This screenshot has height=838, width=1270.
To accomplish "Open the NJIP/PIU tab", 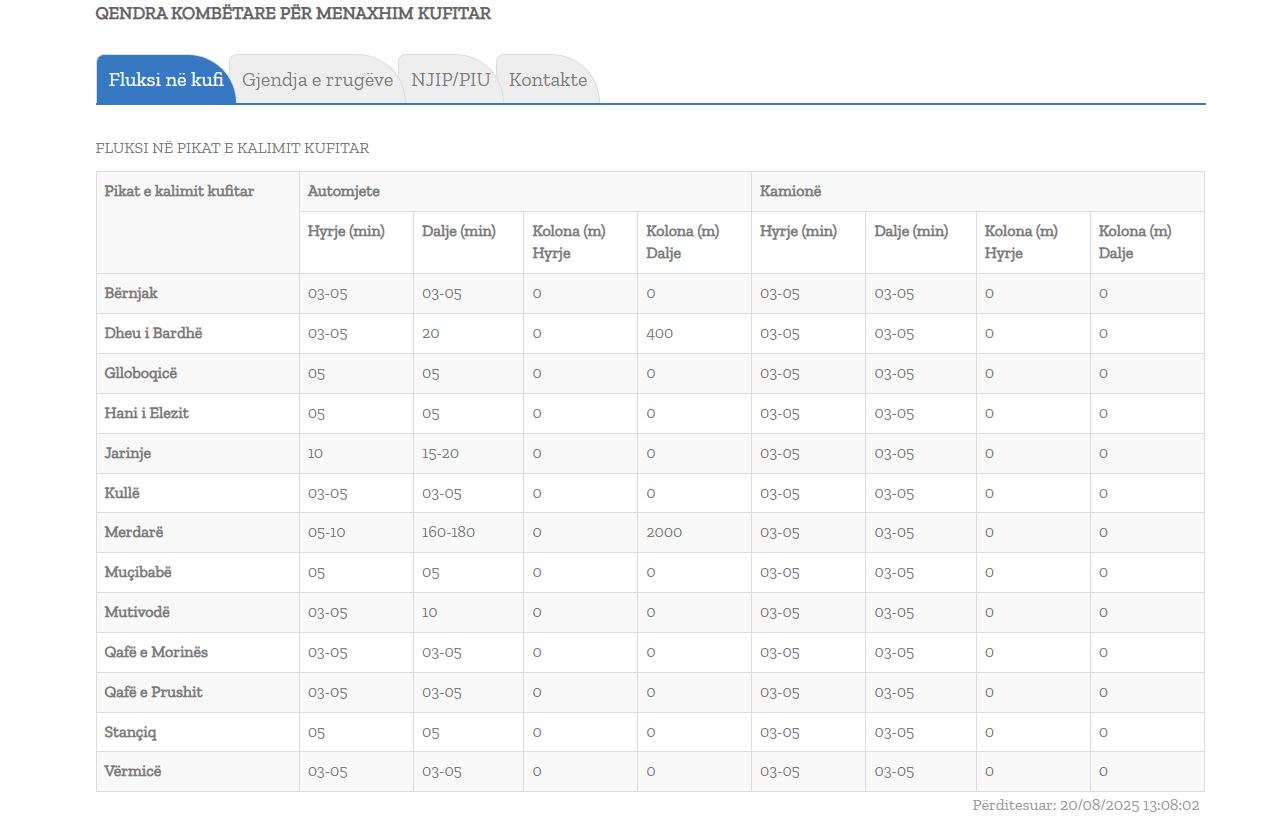I will pyautogui.click(x=450, y=80).
